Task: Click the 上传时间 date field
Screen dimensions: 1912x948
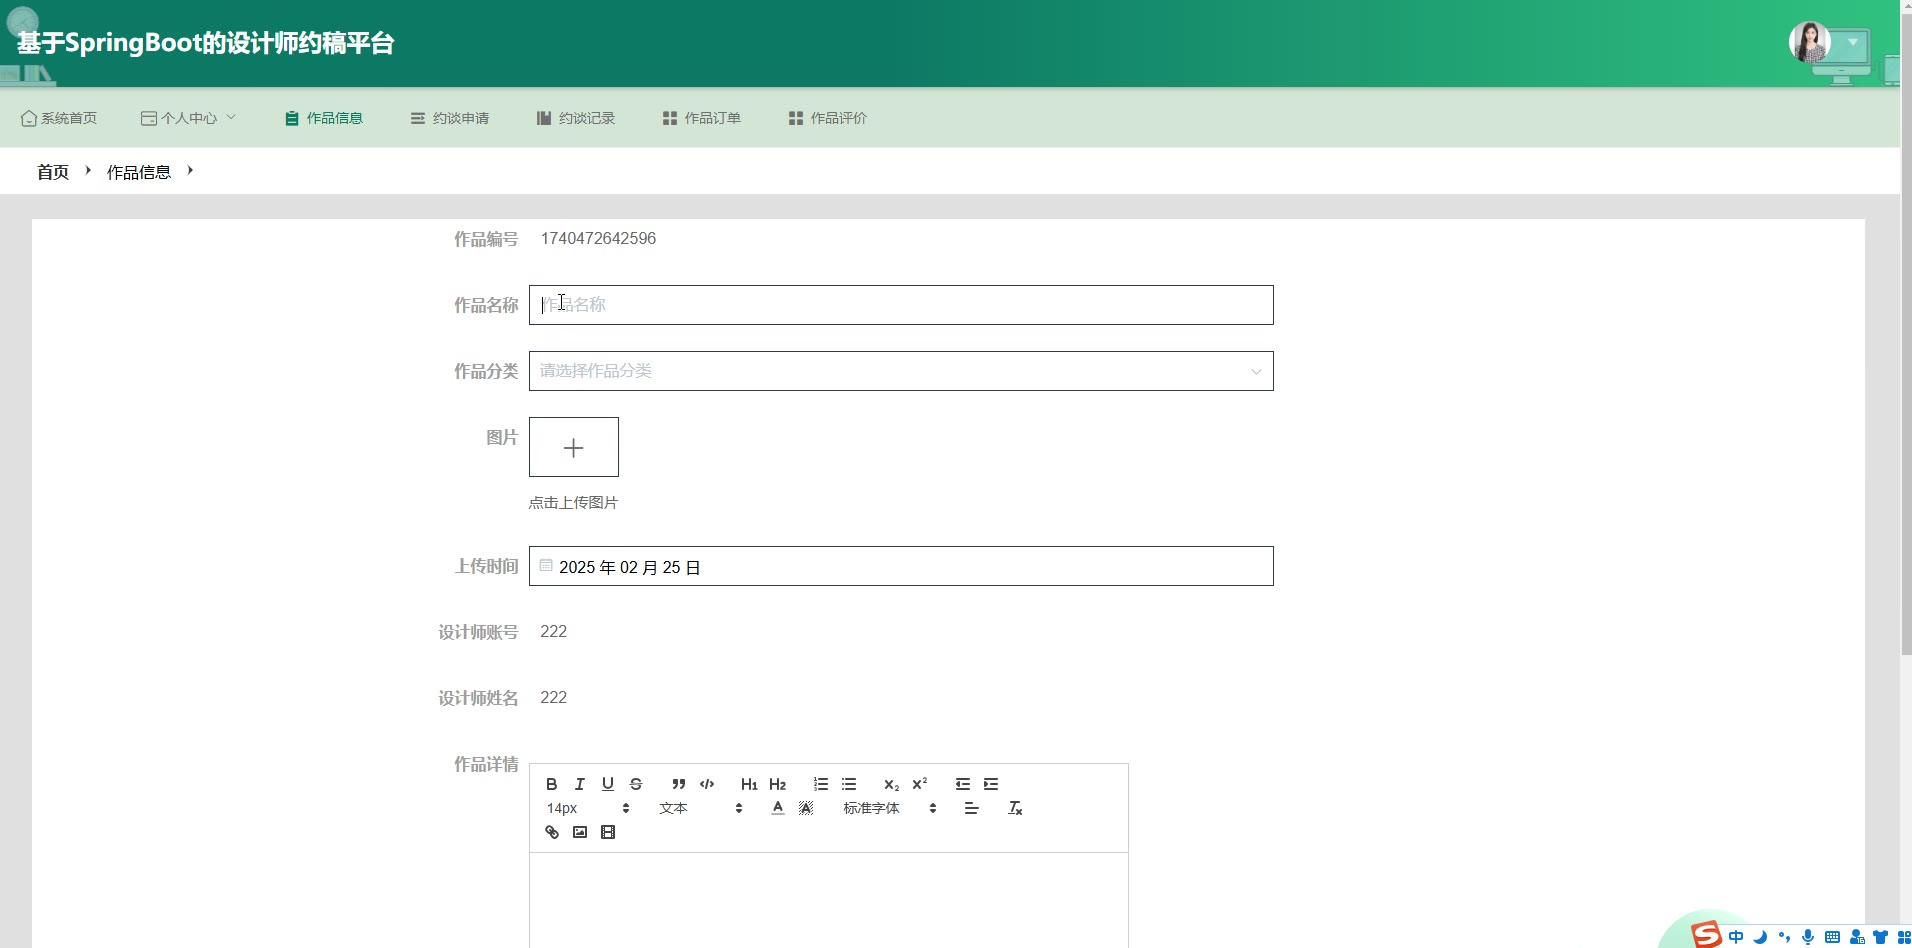Action: pos(901,566)
